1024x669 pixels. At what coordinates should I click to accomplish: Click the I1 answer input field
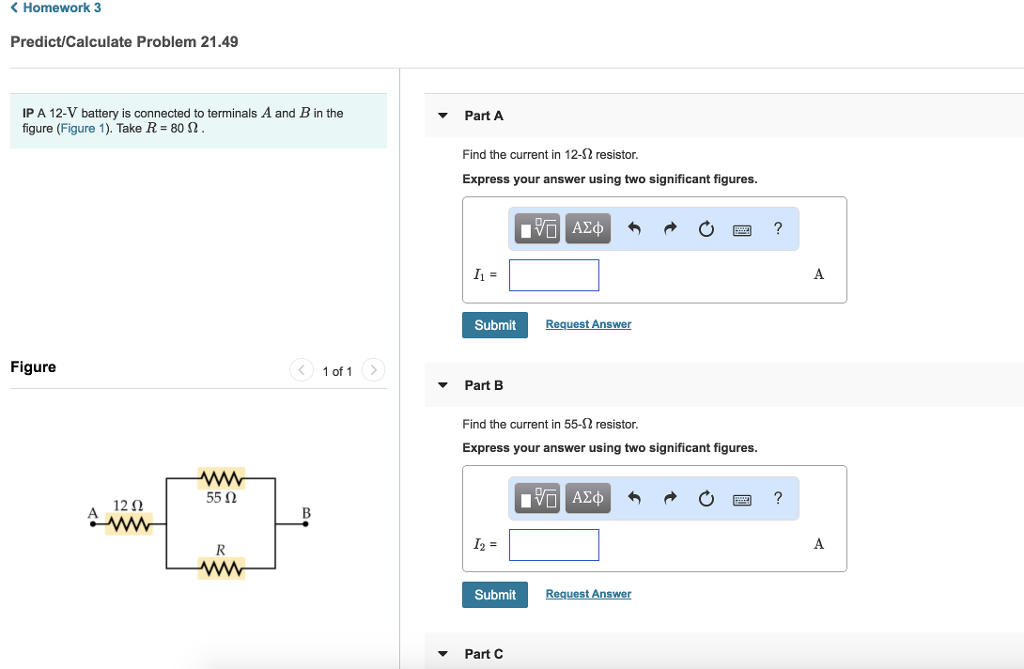click(554, 274)
